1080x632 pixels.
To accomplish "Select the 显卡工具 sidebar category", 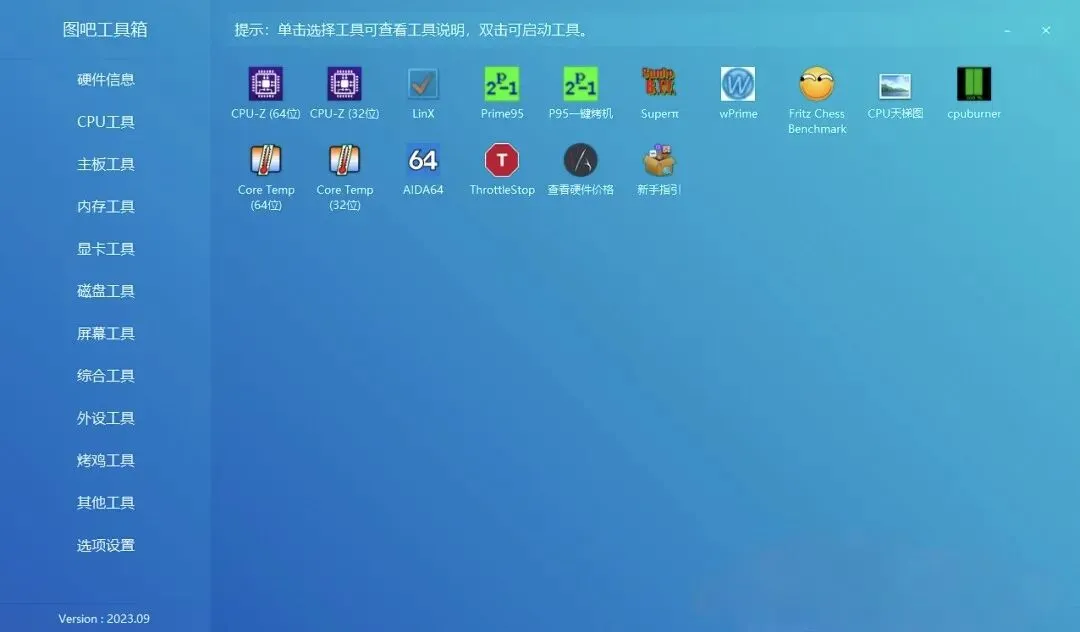I will click(x=105, y=248).
